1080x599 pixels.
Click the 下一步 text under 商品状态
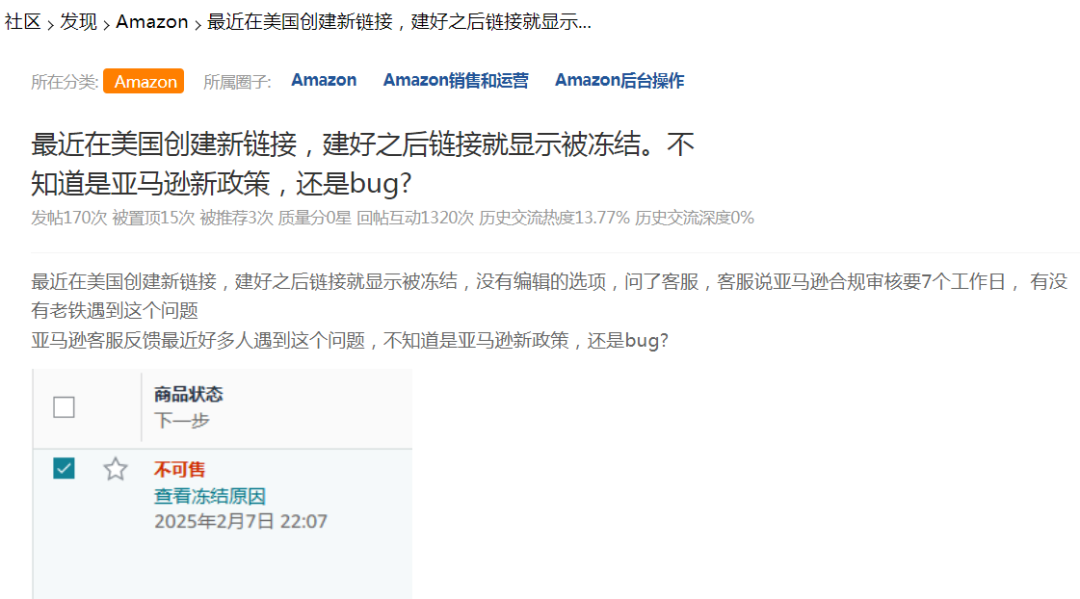[181, 420]
